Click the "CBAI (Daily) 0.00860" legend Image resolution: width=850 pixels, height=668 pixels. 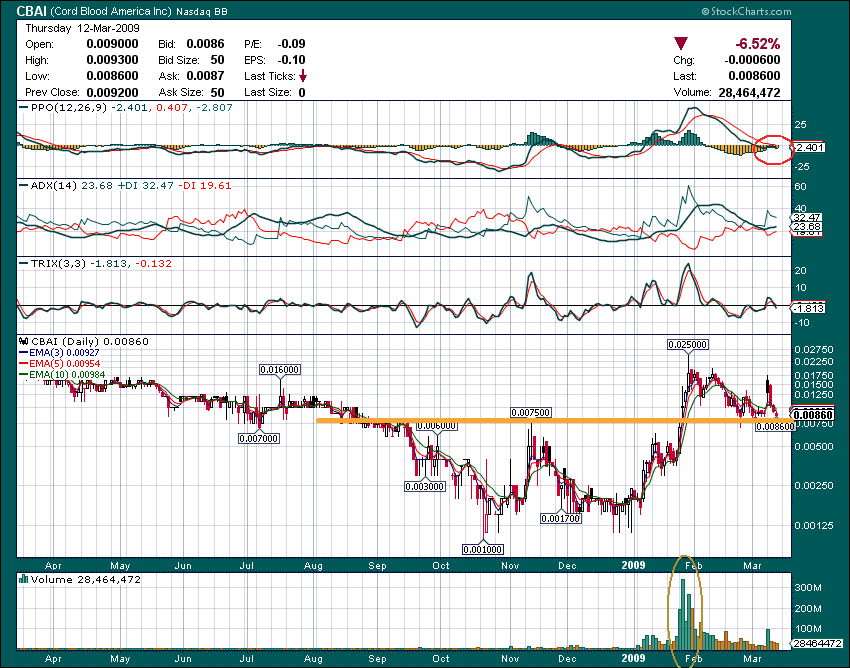[89, 342]
